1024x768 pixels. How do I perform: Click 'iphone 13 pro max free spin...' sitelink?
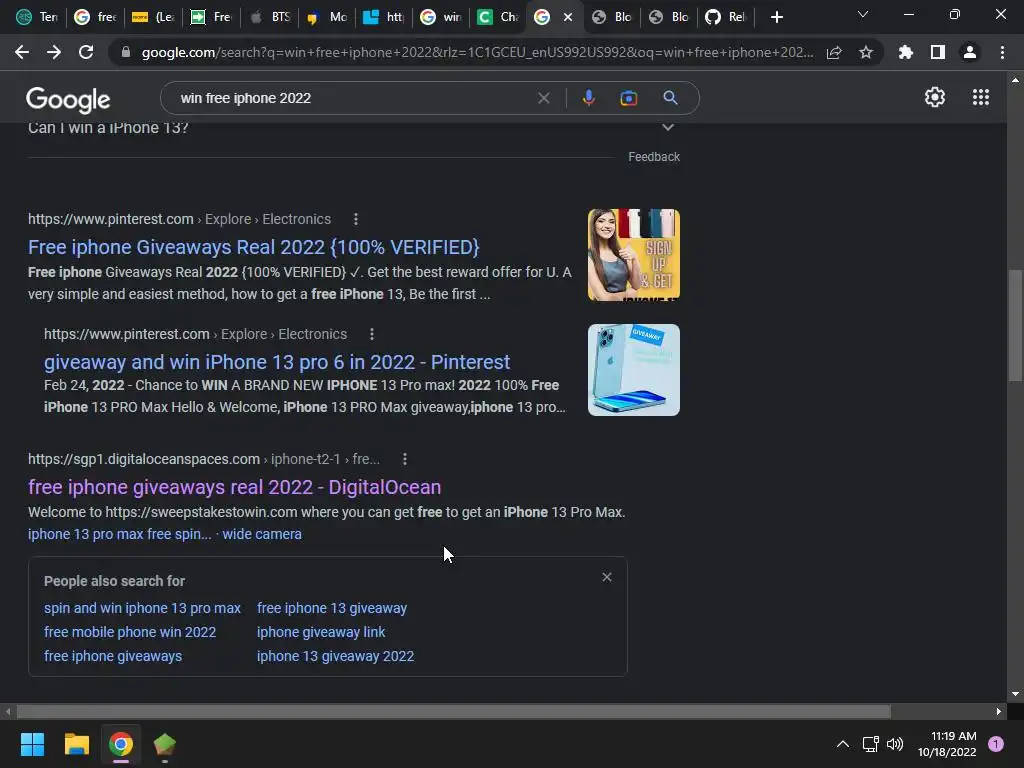[120, 534]
